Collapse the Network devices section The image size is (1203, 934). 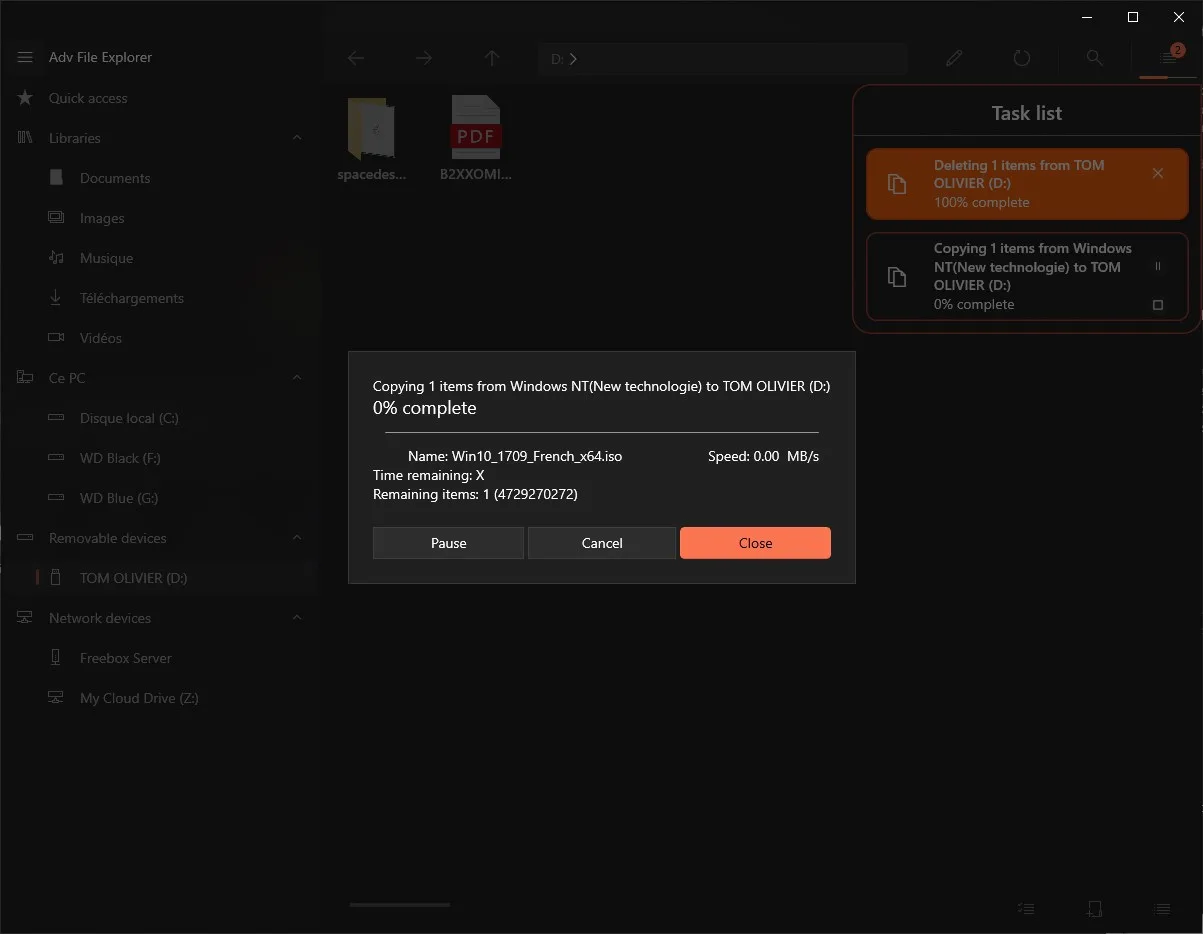pos(297,617)
